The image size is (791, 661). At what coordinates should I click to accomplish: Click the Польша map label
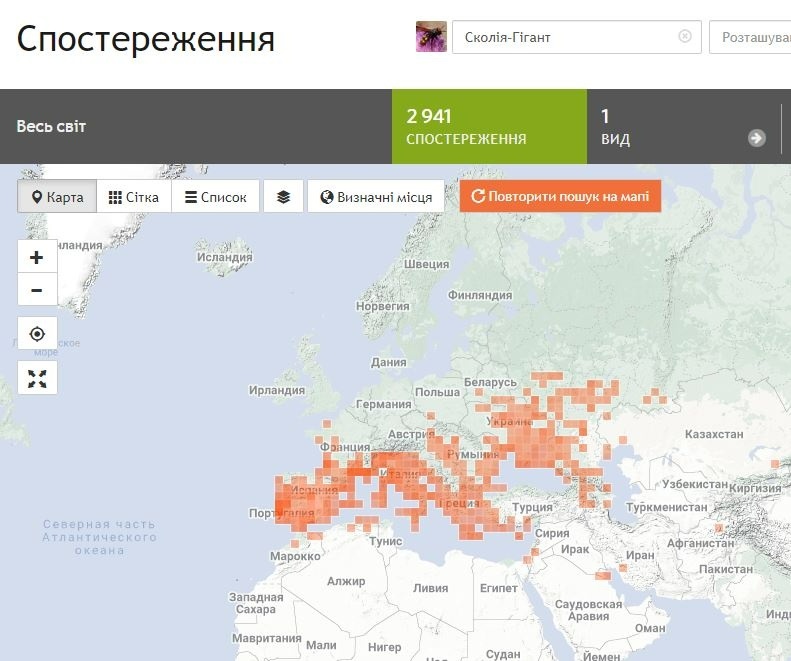click(x=437, y=392)
